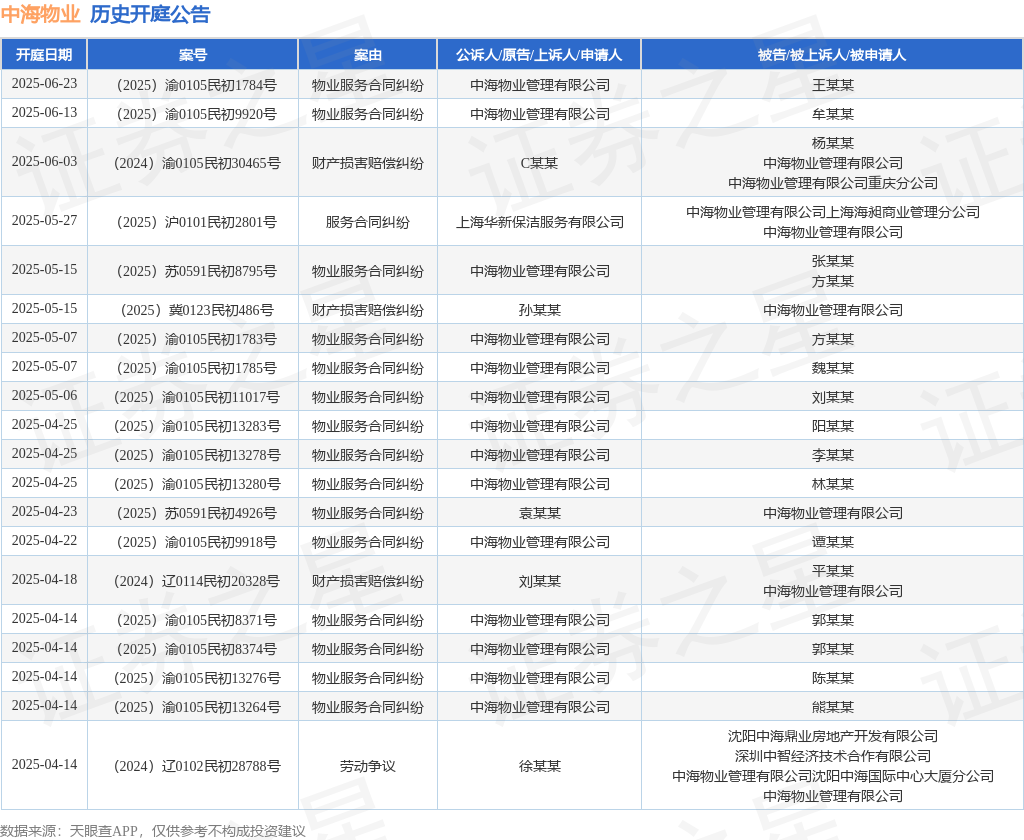The height and width of the screenshot is (840, 1024).
Task: Click the date 2025-05-06
Action: 44,395
